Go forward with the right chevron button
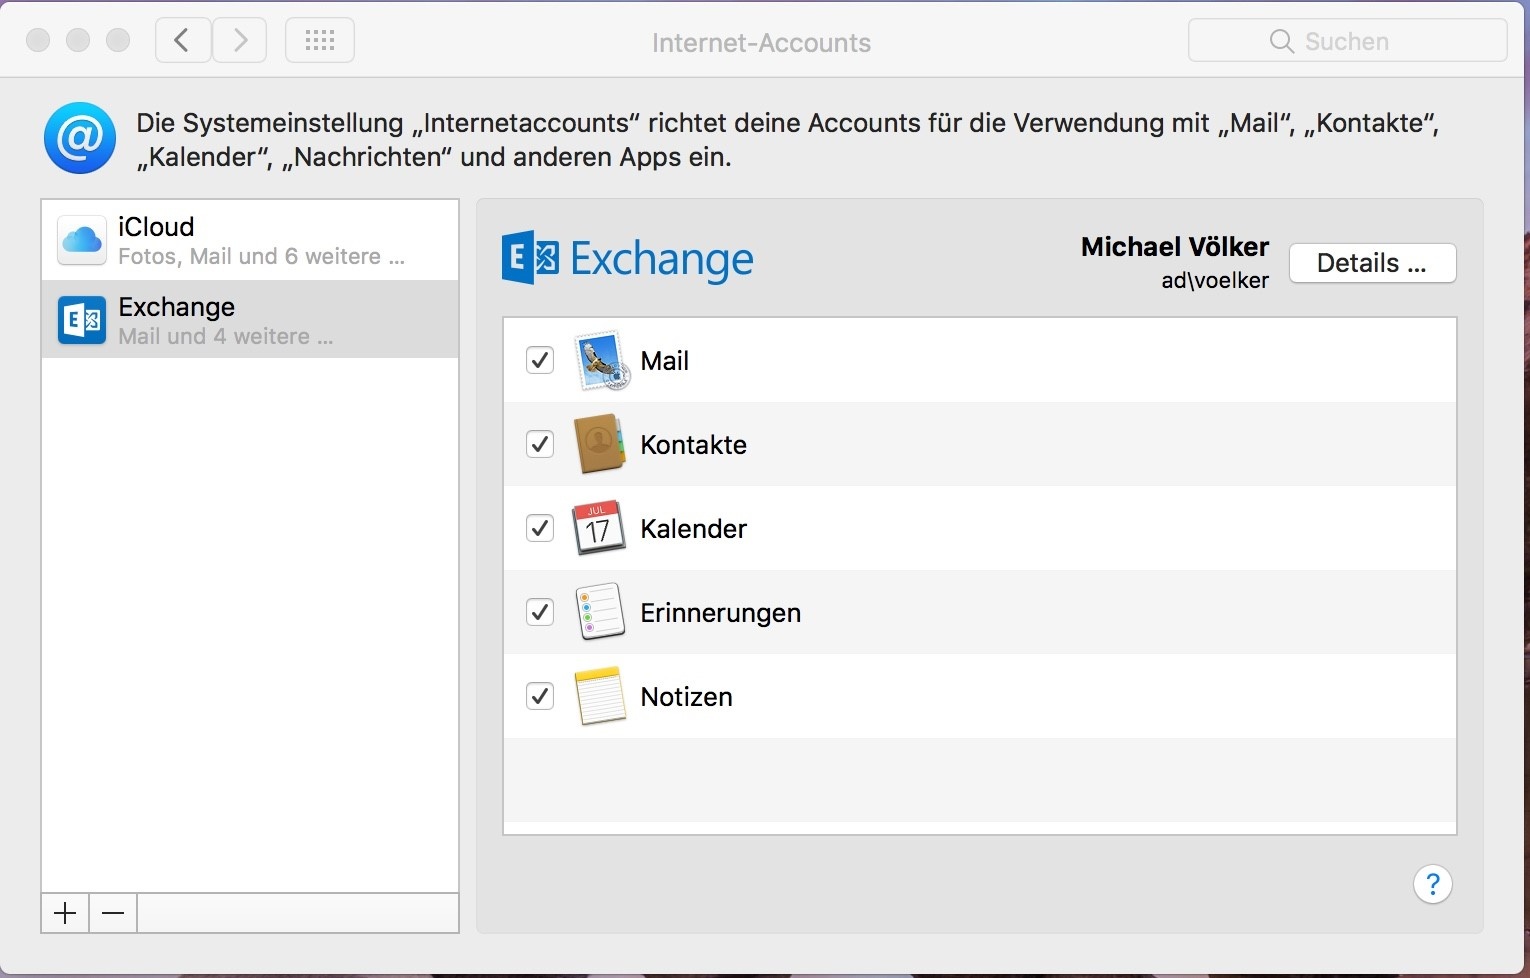The height and width of the screenshot is (978, 1530). [x=240, y=41]
